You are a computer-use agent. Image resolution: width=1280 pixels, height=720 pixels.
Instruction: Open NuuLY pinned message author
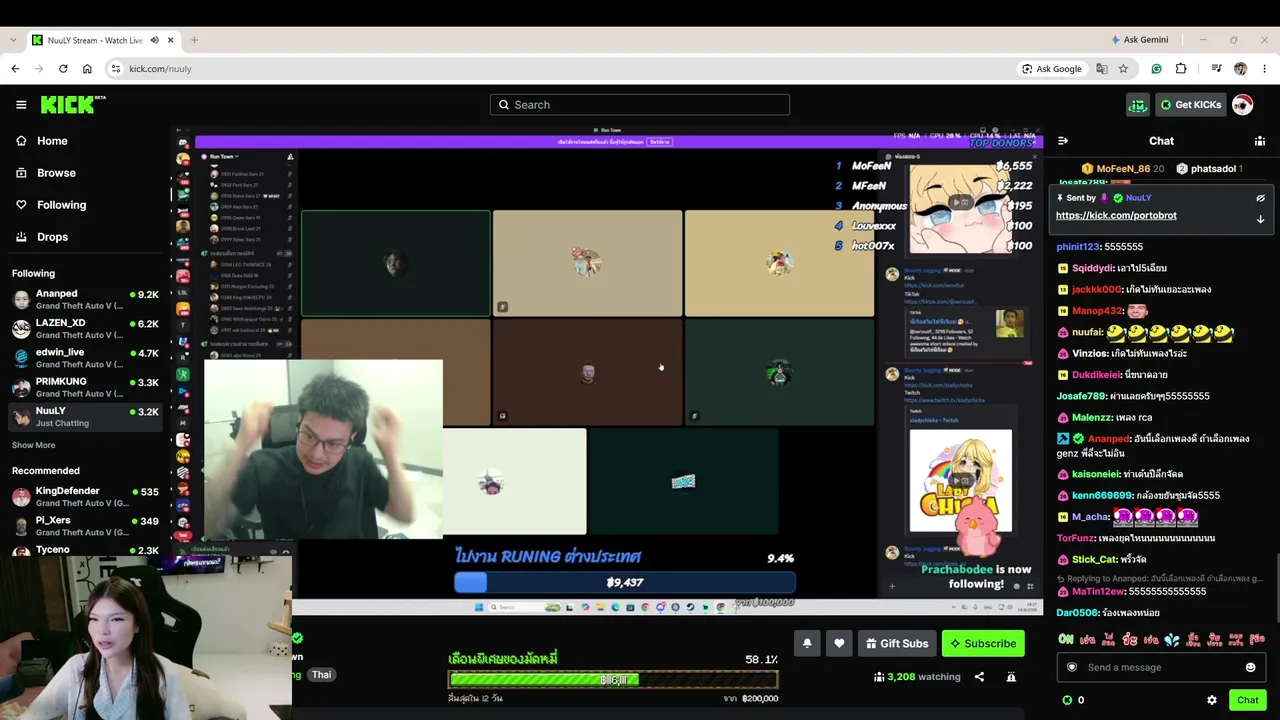(x=1138, y=198)
